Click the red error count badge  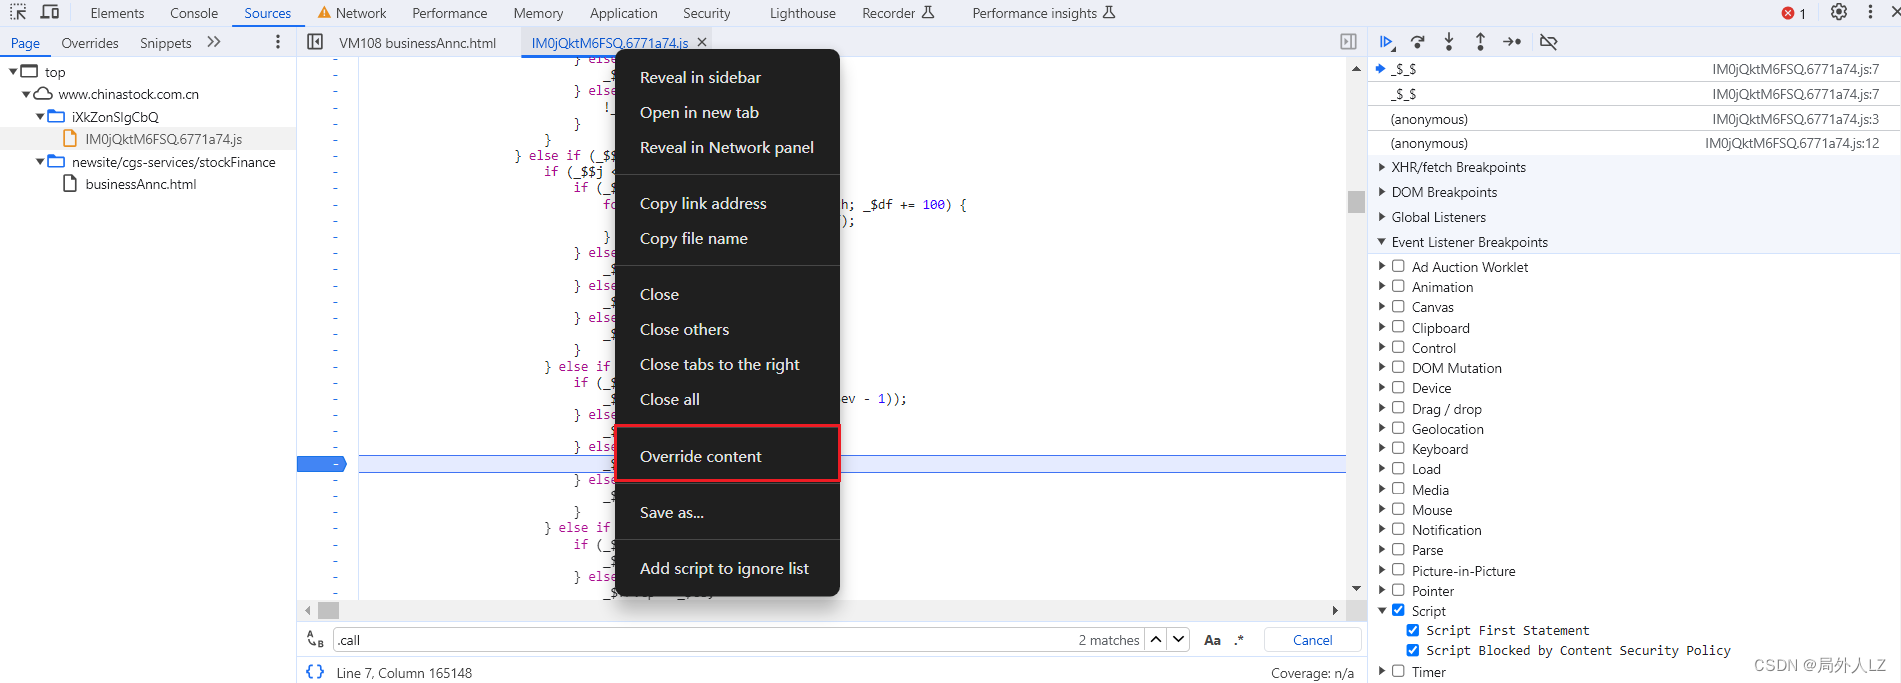coord(1794,13)
